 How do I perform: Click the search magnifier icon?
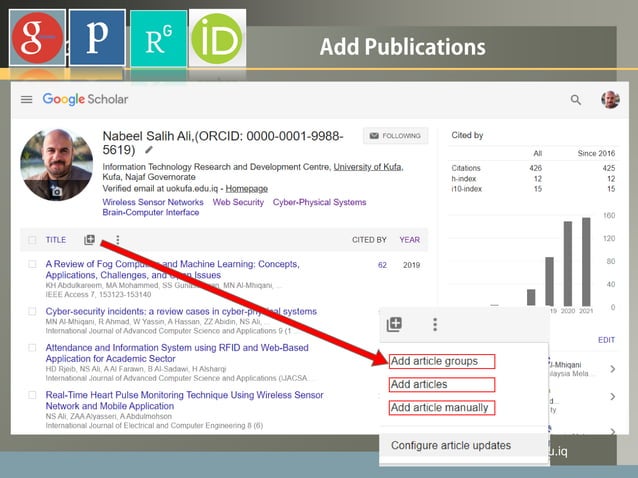pyautogui.click(x=575, y=100)
